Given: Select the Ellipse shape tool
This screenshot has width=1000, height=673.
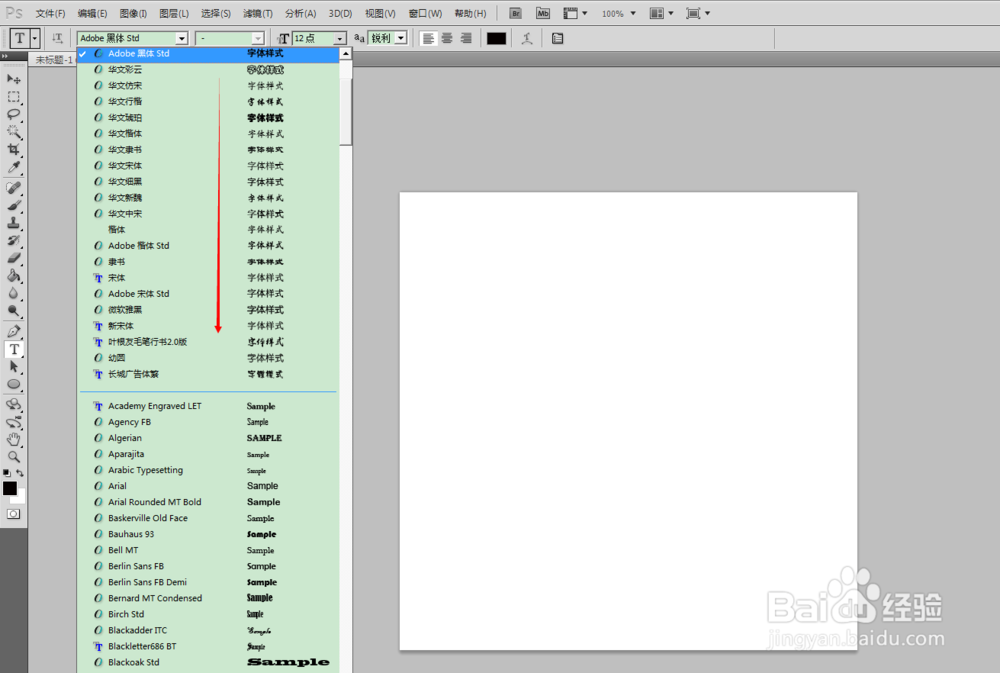Looking at the screenshot, I should click(13, 384).
